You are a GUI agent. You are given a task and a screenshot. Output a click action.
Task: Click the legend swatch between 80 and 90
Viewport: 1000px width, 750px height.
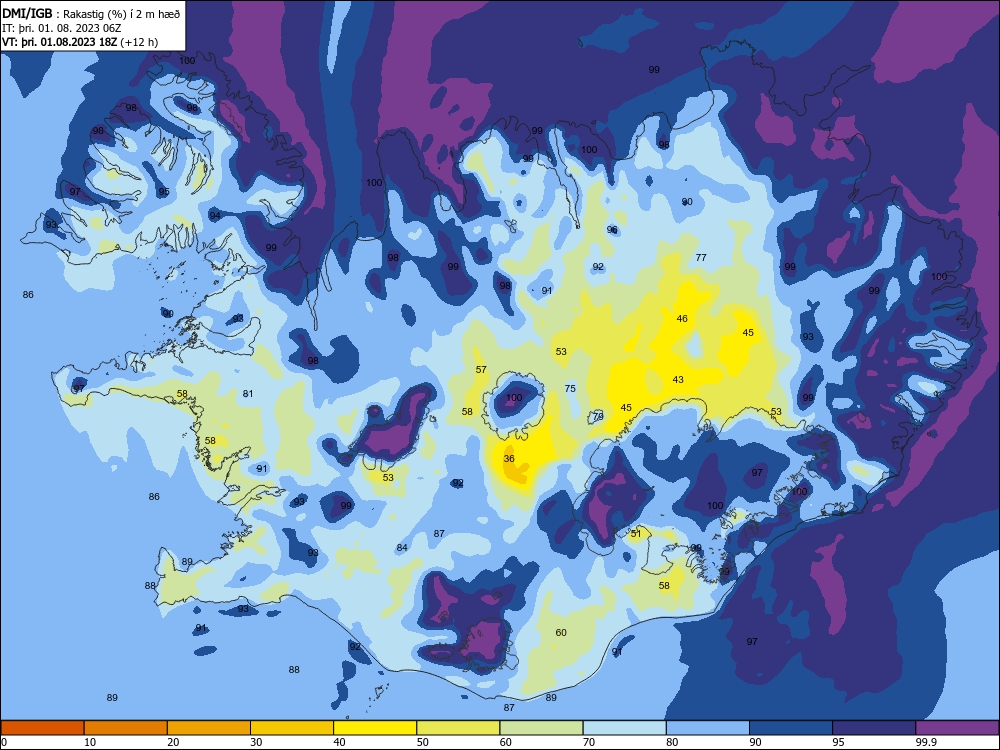point(708,728)
